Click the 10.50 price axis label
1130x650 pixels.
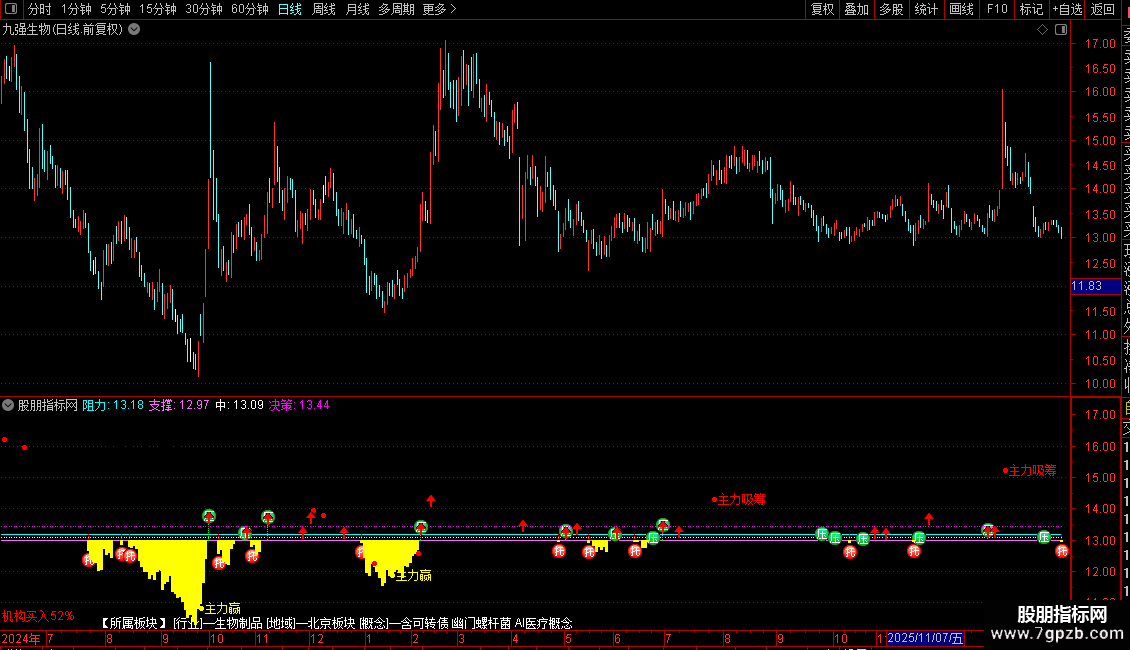pyautogui.click(x=1100, y=360)
